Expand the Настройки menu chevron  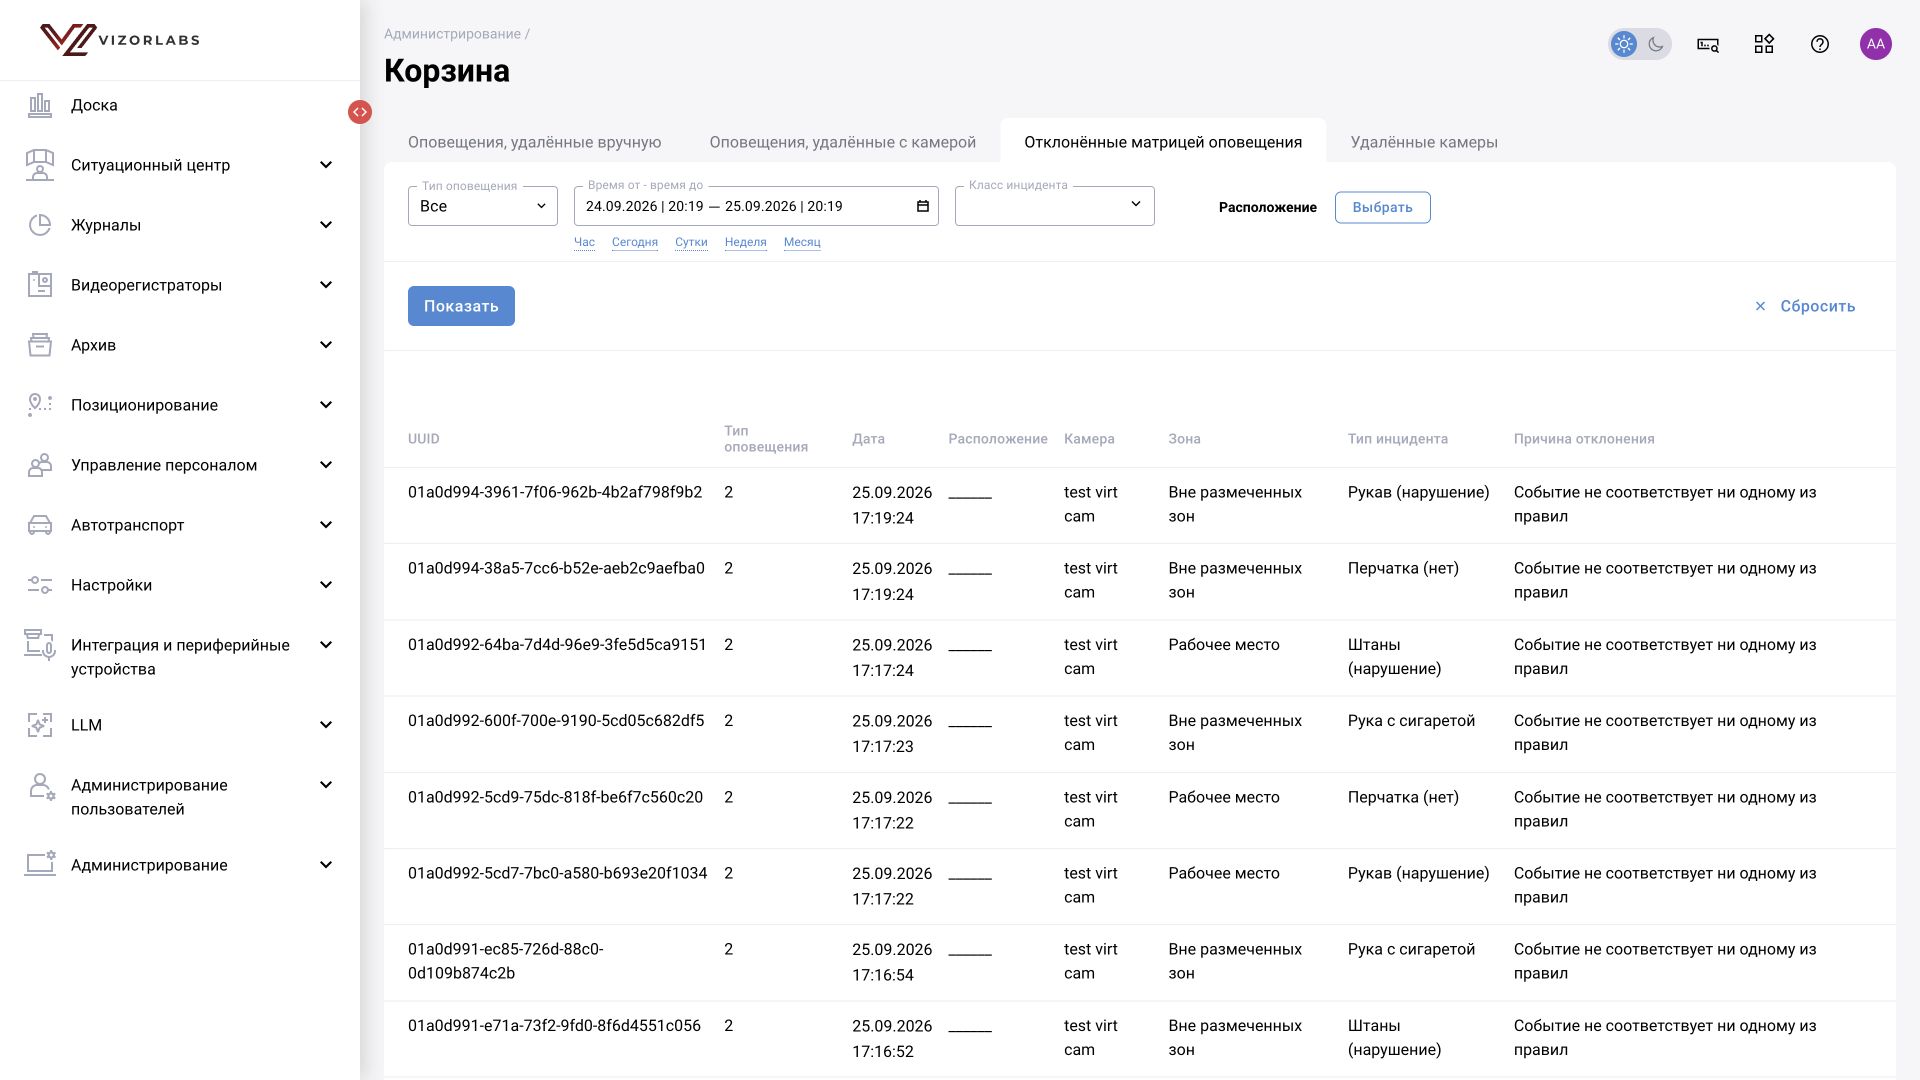[x=325, y=585]
